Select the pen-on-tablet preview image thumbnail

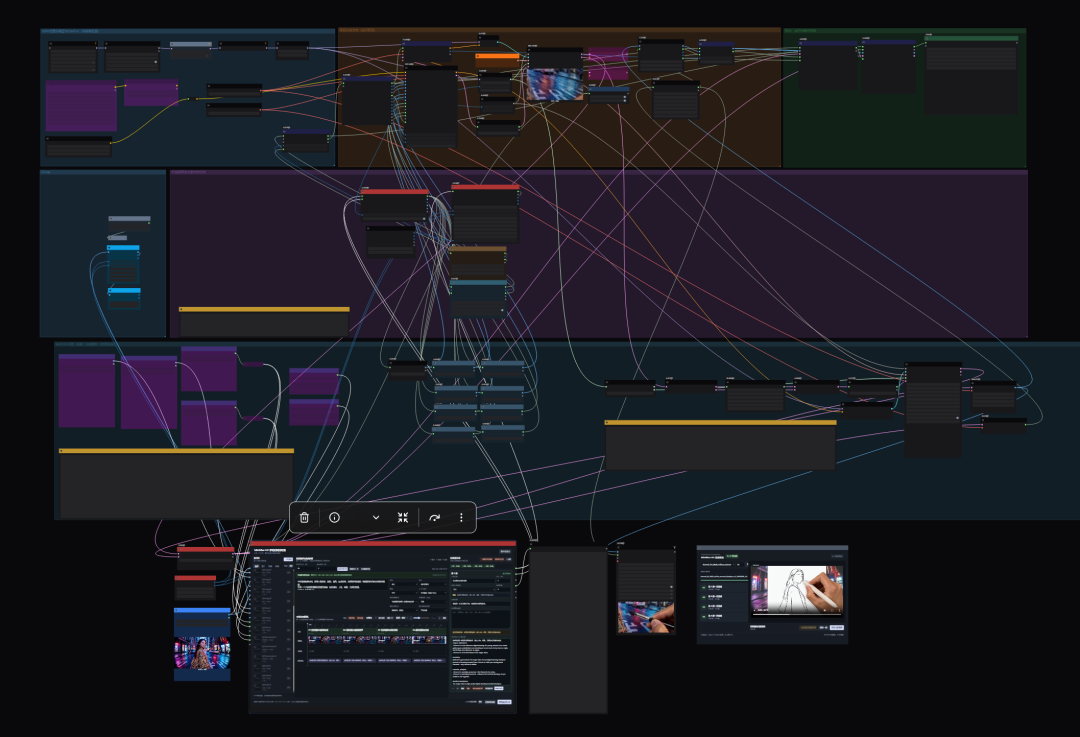coord(645,617)
